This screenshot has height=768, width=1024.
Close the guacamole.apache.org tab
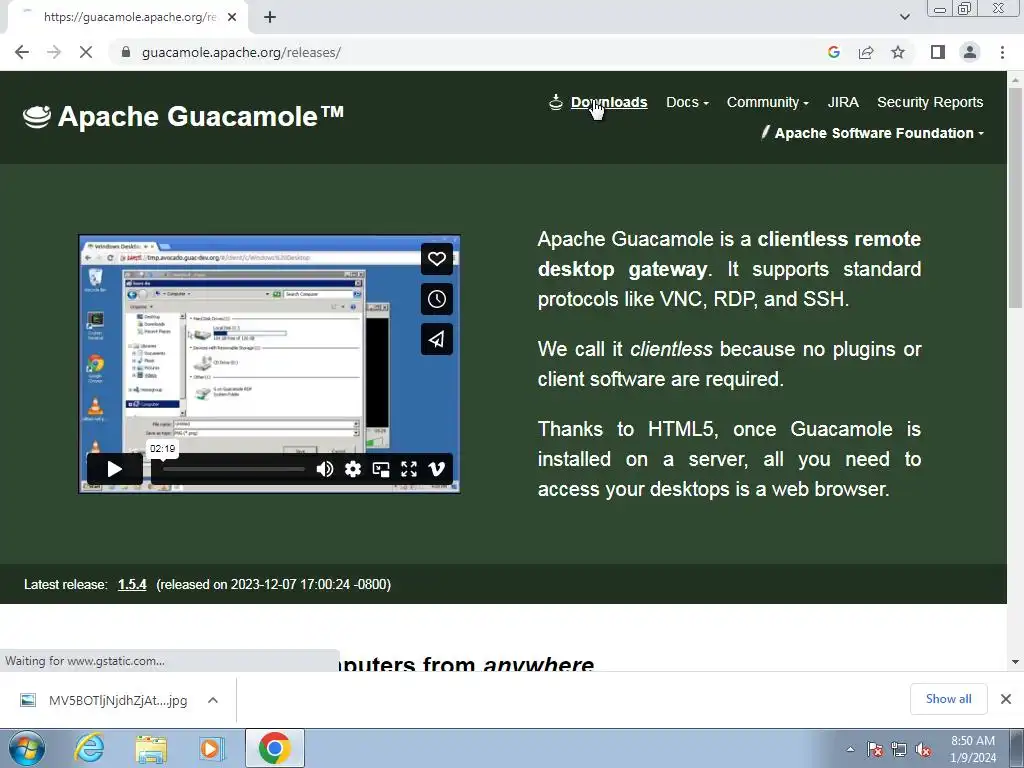[x=232, y=18]
